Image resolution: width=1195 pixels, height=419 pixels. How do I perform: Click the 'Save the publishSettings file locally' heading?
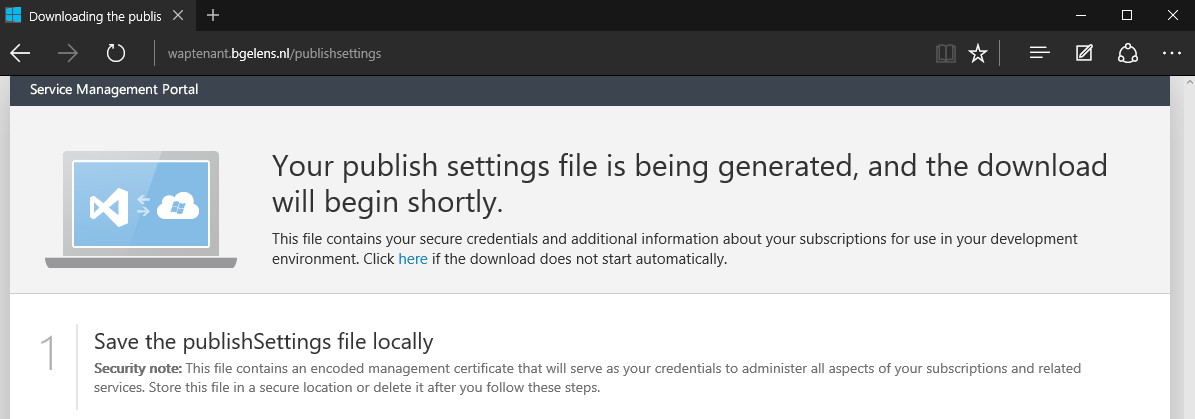pos(263,341)
